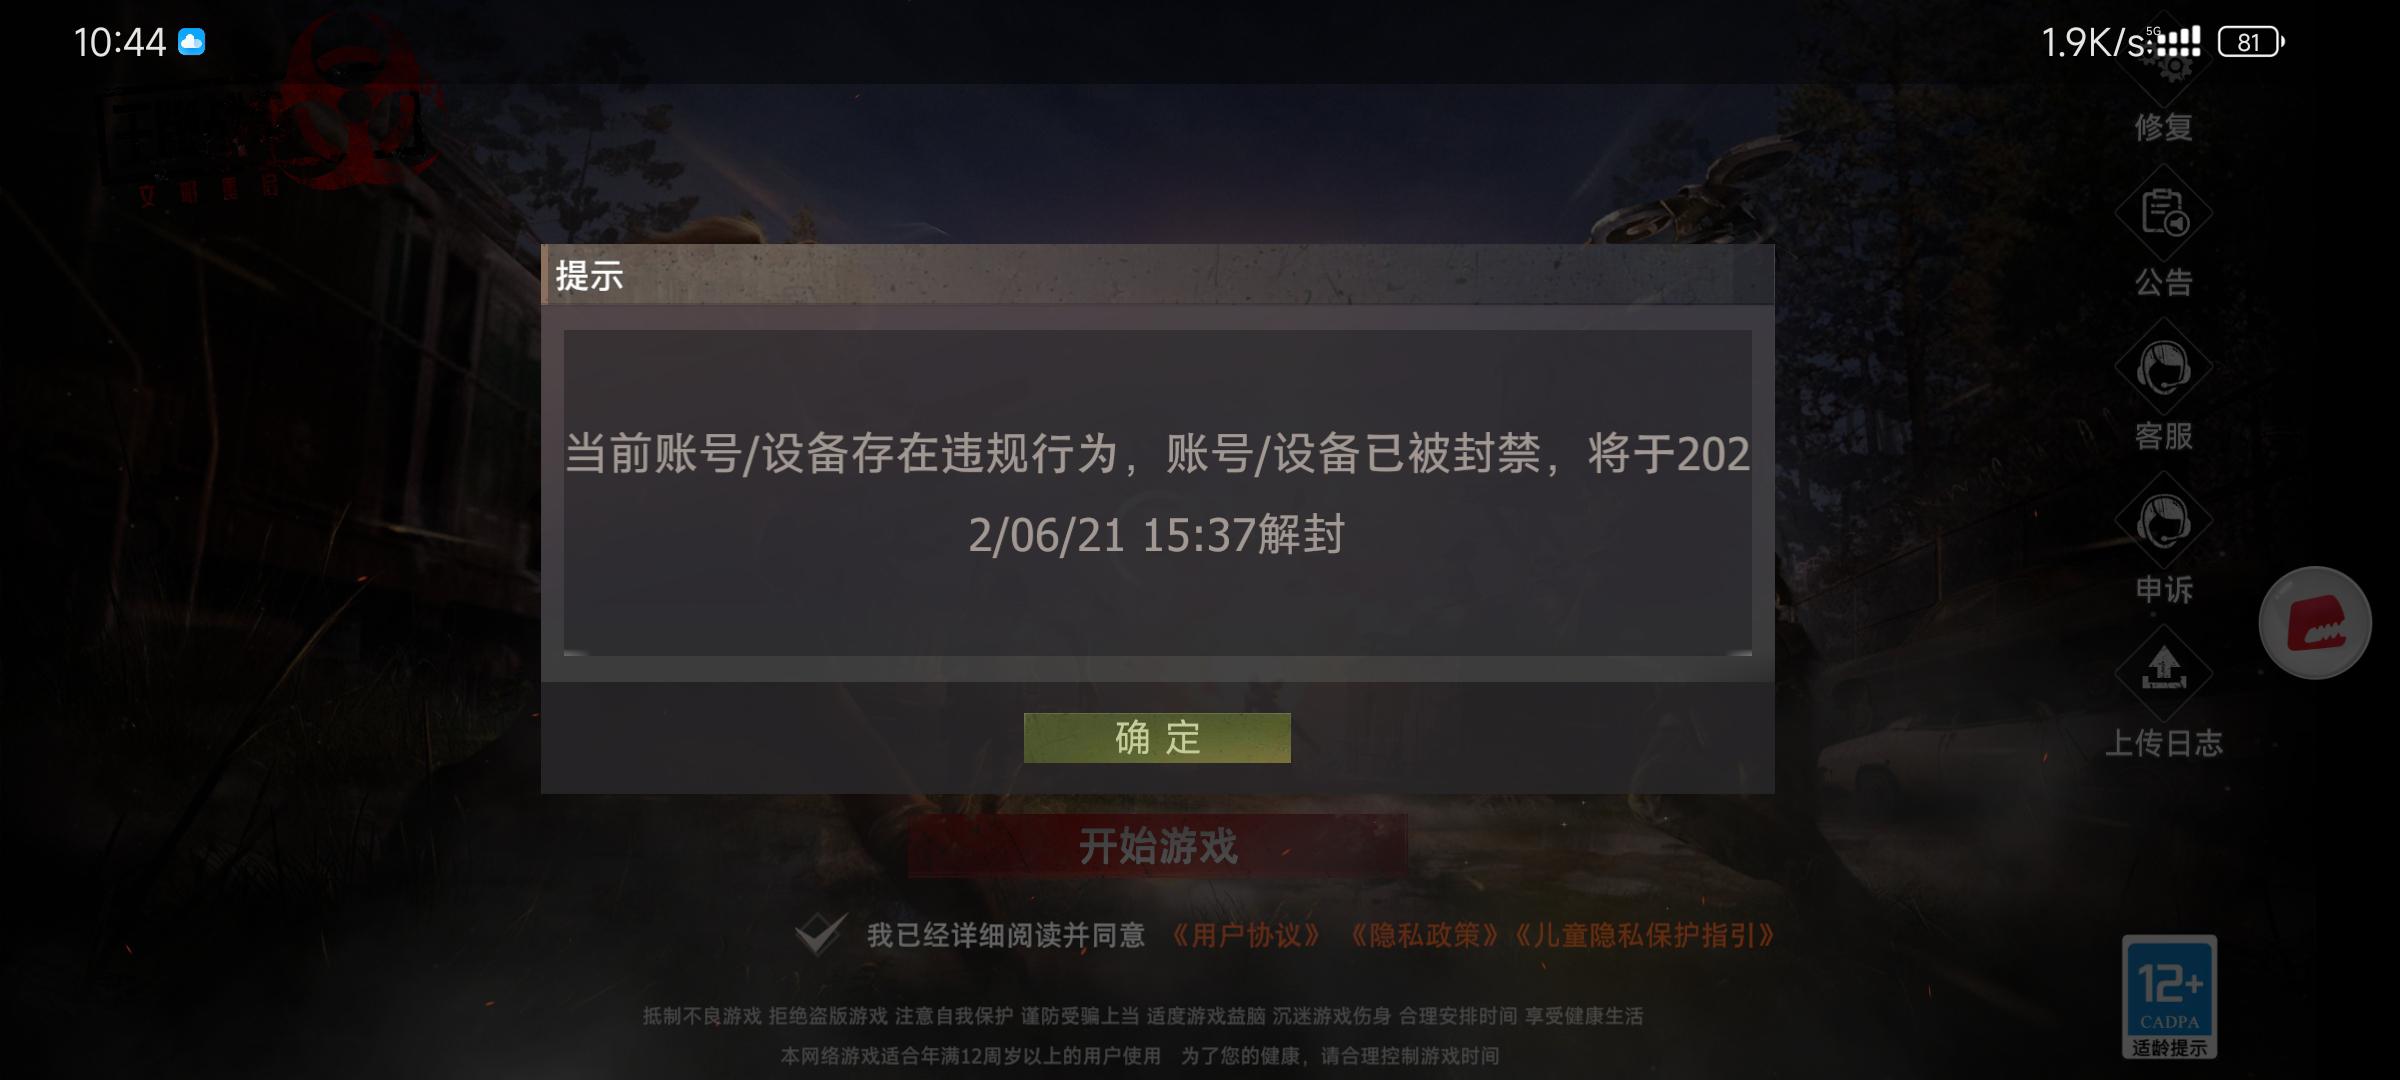Click the 开始游戏 start game button
Image resolution: width=2400 pixels, height=1080 pixels.
click(x=1158, y=846)
